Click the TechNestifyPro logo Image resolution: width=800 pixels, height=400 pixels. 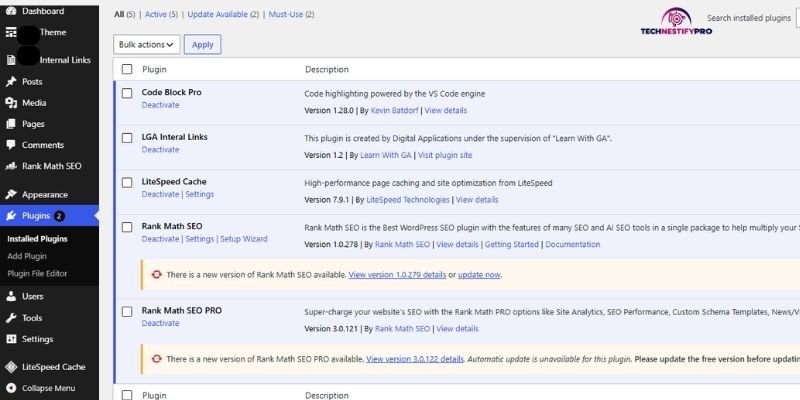[x=676, y=21]
